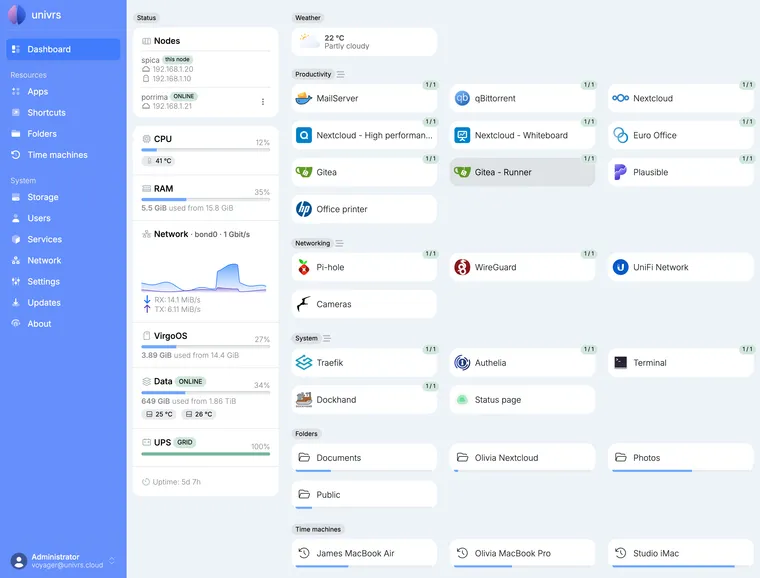Open Studio iMac time machine
This screenshot has width=760, height=578.
pos(681,553)
